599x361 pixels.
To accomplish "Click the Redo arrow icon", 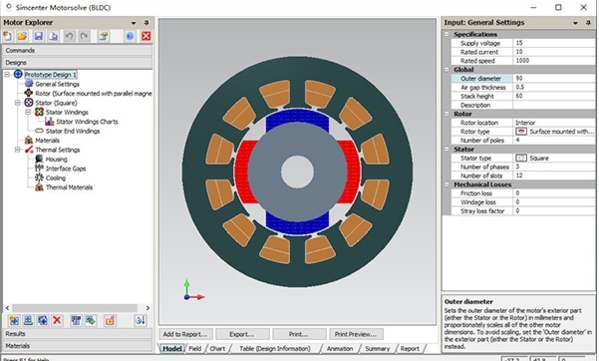I will tap(84, 36).
